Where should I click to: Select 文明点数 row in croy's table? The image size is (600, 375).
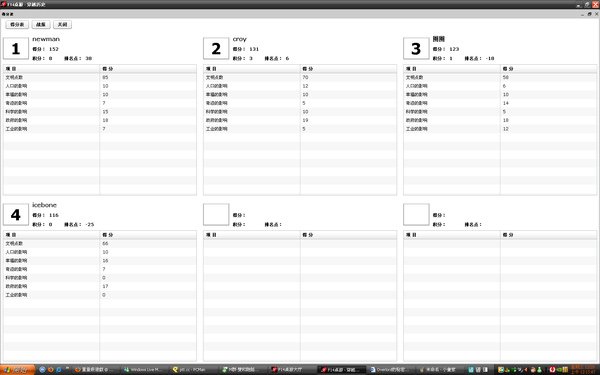(300, 77)
